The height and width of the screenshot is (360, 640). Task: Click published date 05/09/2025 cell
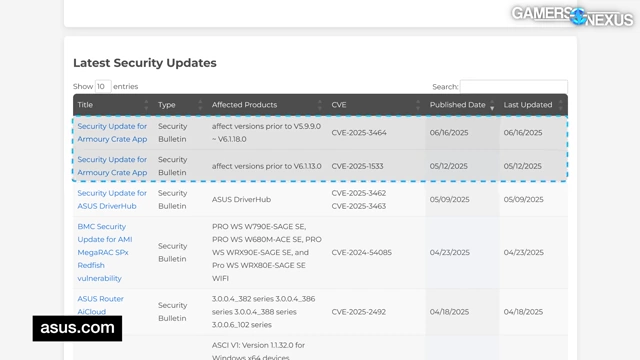coord(449,200)
